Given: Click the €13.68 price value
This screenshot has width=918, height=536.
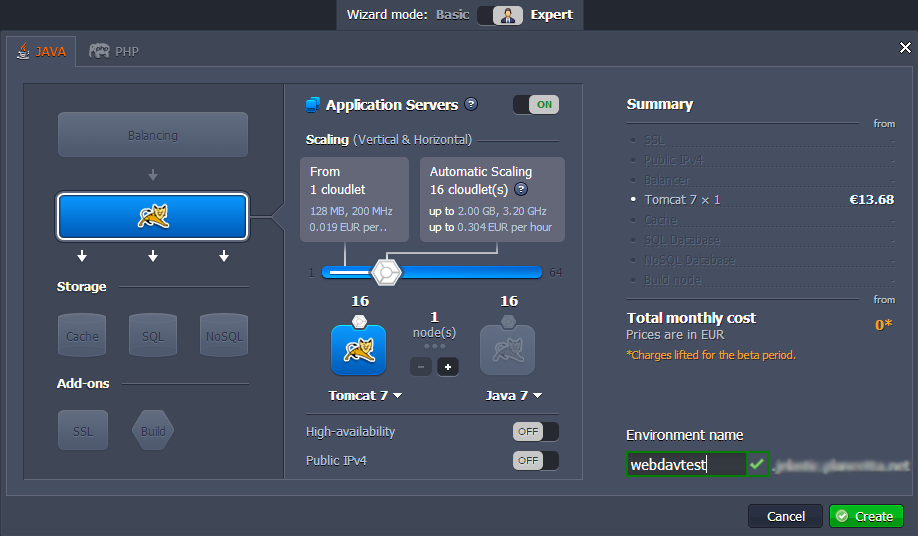Looking at the screenshot, I should [x=872, y=200].
